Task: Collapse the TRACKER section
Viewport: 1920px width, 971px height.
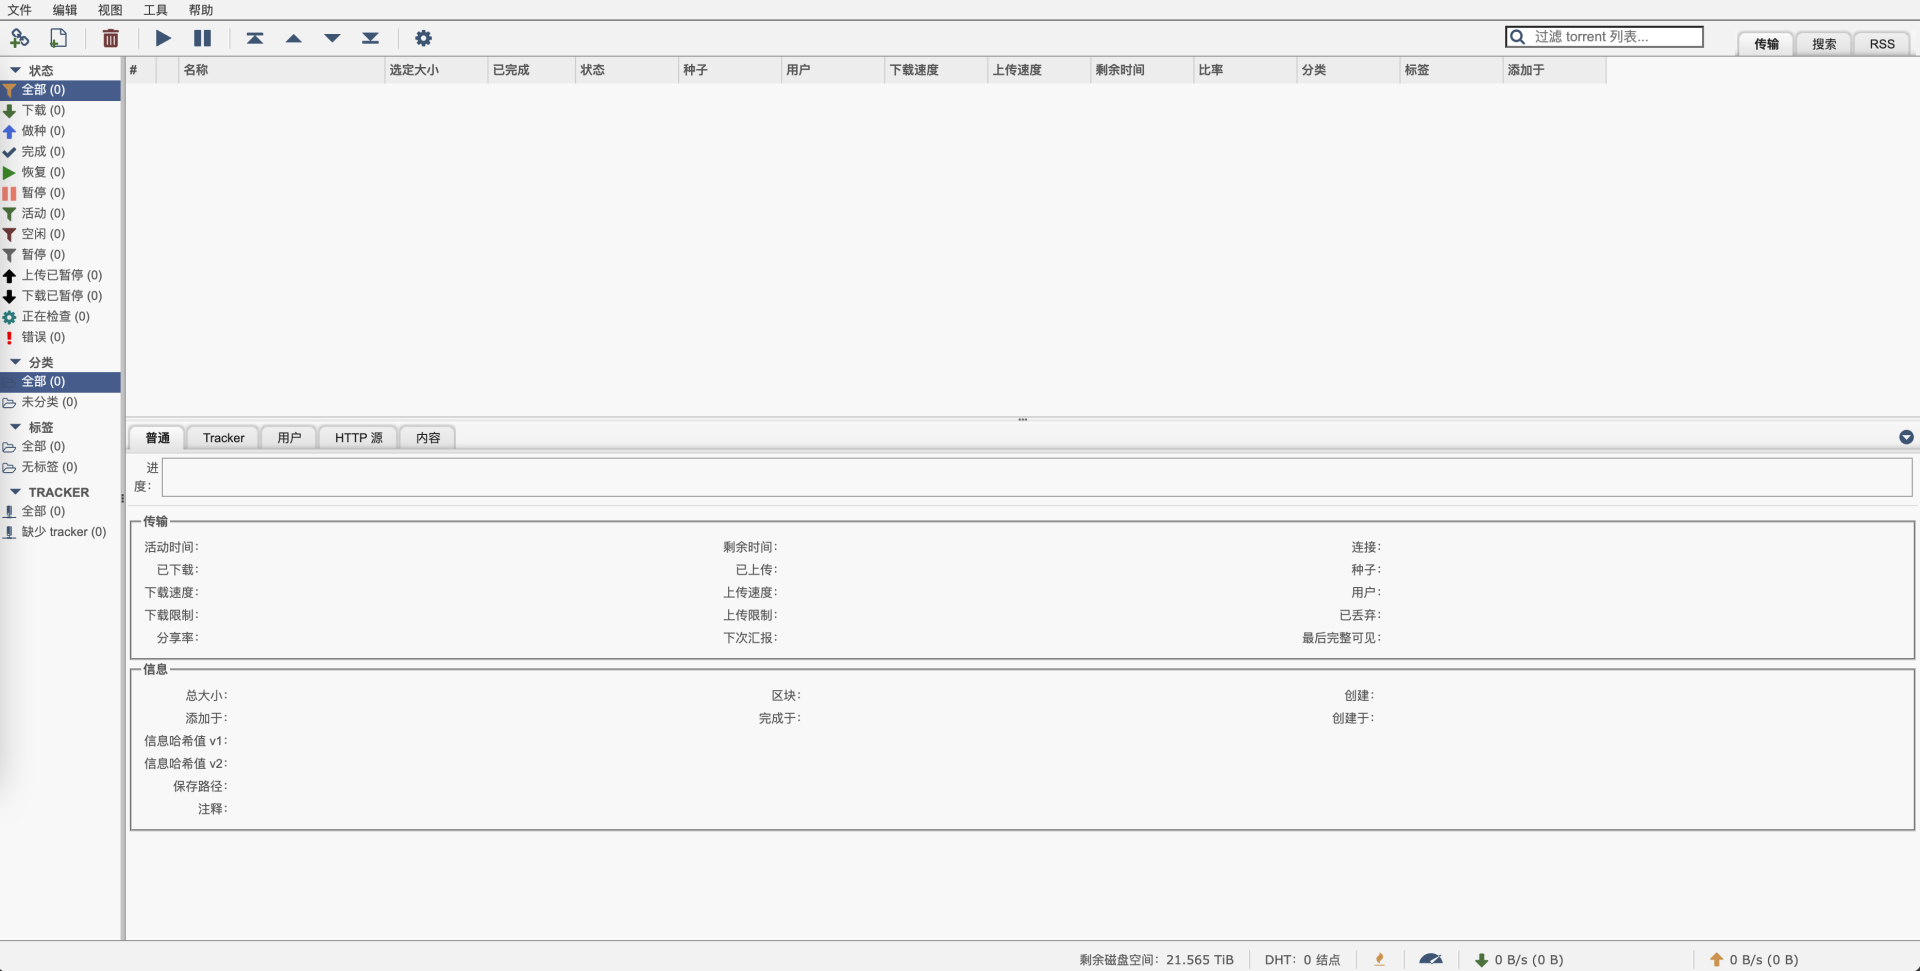Action: pos(15,492)
